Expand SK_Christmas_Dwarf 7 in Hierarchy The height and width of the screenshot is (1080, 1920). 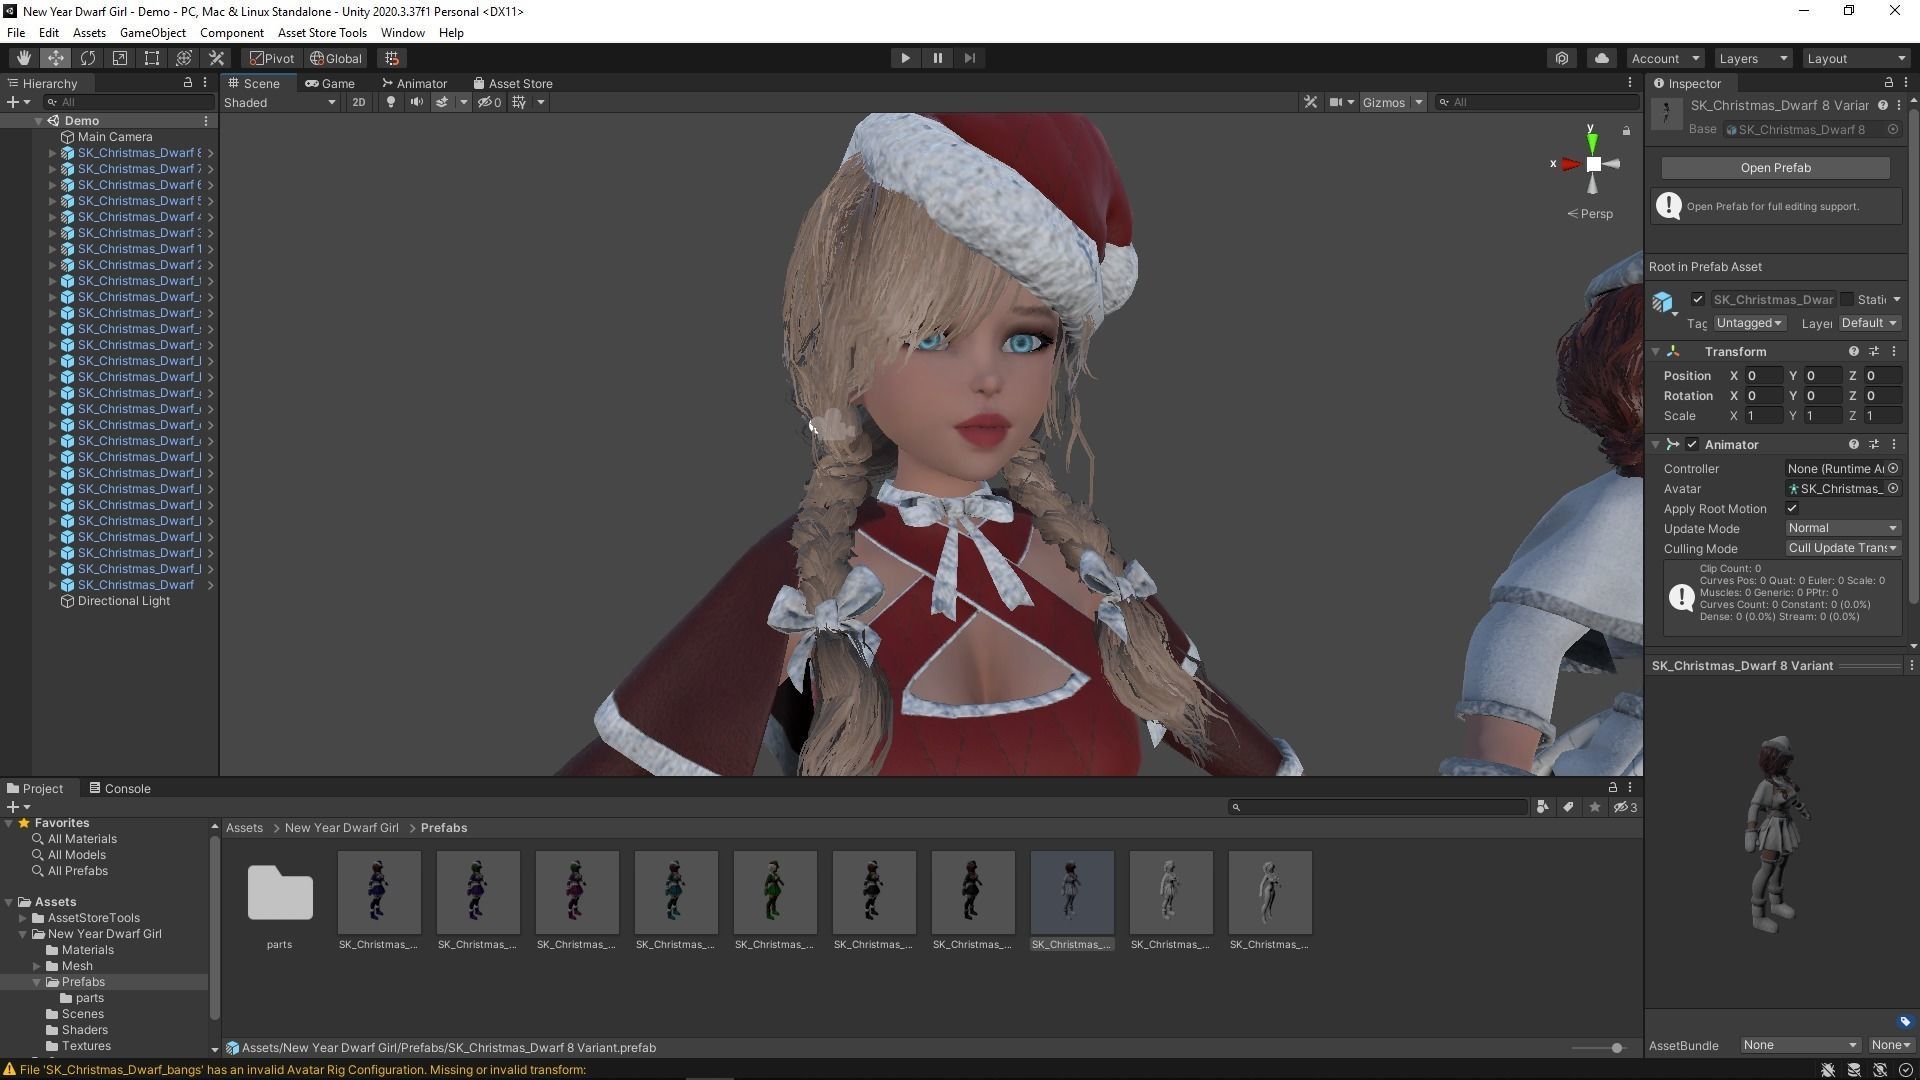click(52, 169)
